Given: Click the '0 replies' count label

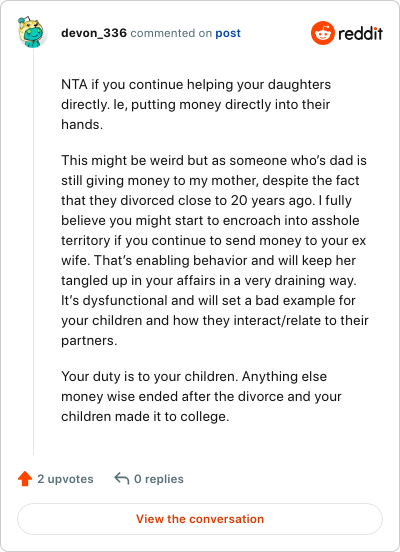Looking at the screenshot, I should 159,479.
